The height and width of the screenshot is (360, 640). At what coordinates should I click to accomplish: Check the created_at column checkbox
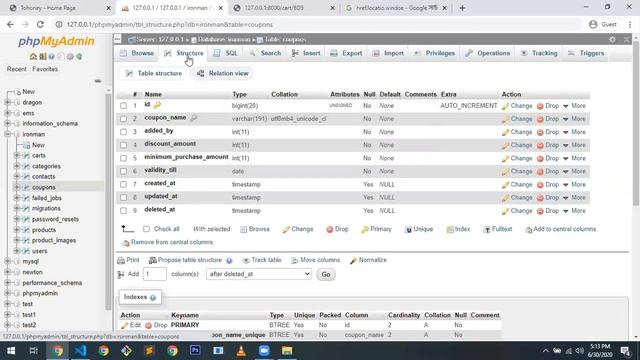123,184
